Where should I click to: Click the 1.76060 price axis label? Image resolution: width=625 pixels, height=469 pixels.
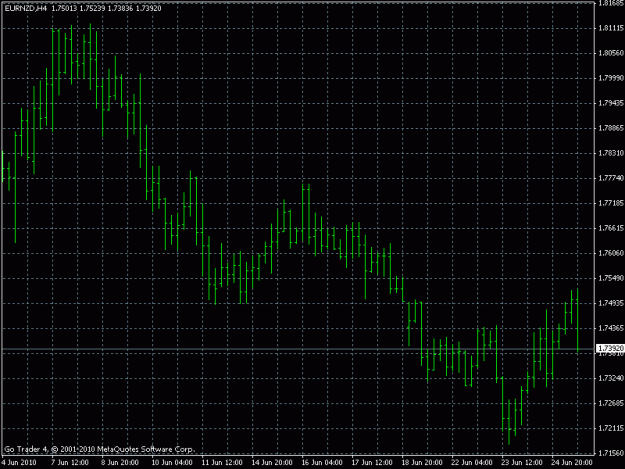(x=611, y=253)
